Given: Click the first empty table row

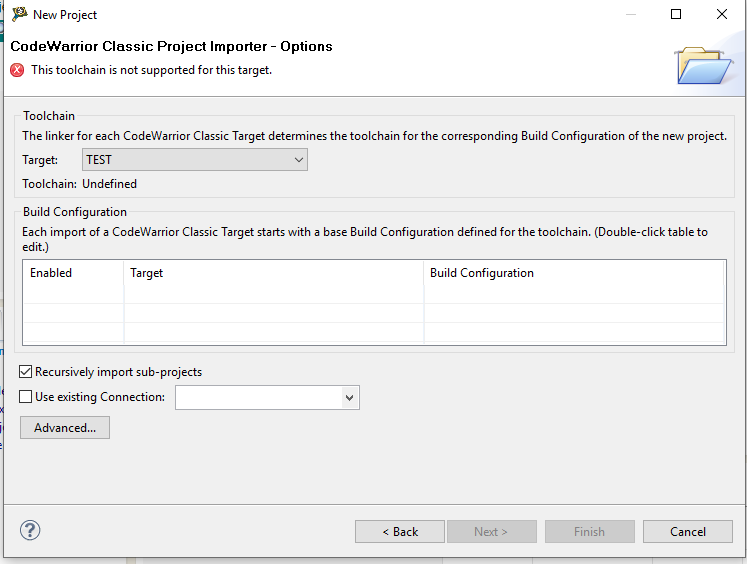Looking at the screenshot, I should pyautogui.click(x=373, y=294).
